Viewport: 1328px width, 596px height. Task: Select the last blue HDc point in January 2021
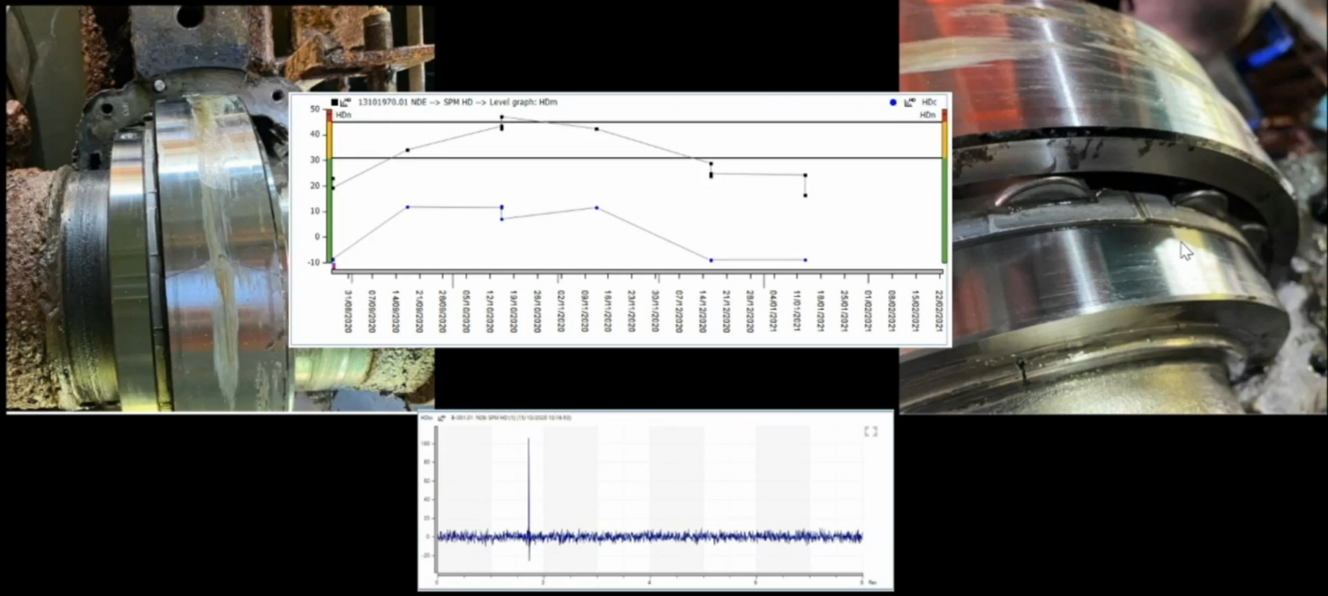(805, 260)
